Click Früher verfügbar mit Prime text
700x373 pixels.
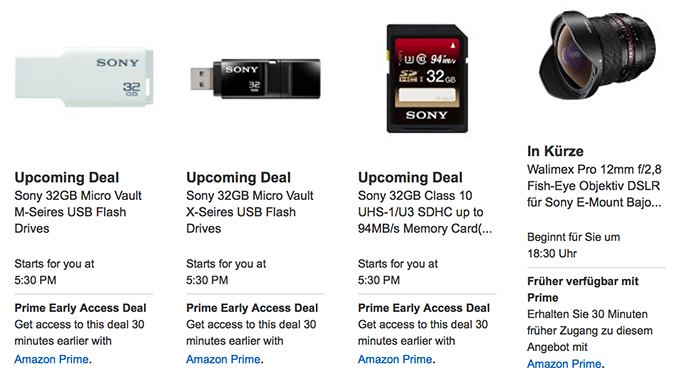tap(583, 289)
